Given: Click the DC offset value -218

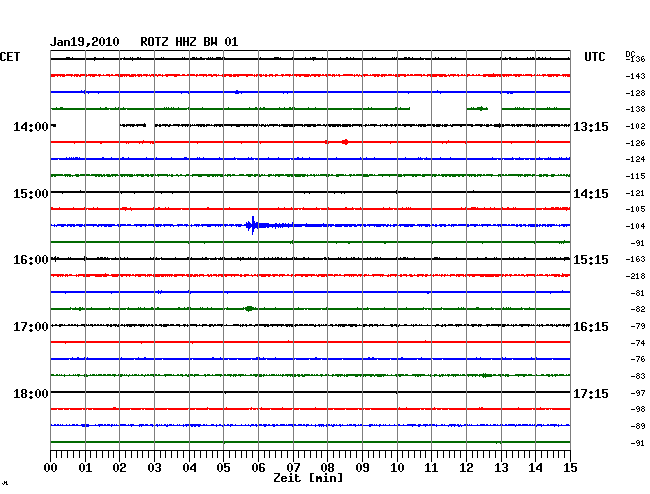Looking at the screenshot, I should point(635,276).
